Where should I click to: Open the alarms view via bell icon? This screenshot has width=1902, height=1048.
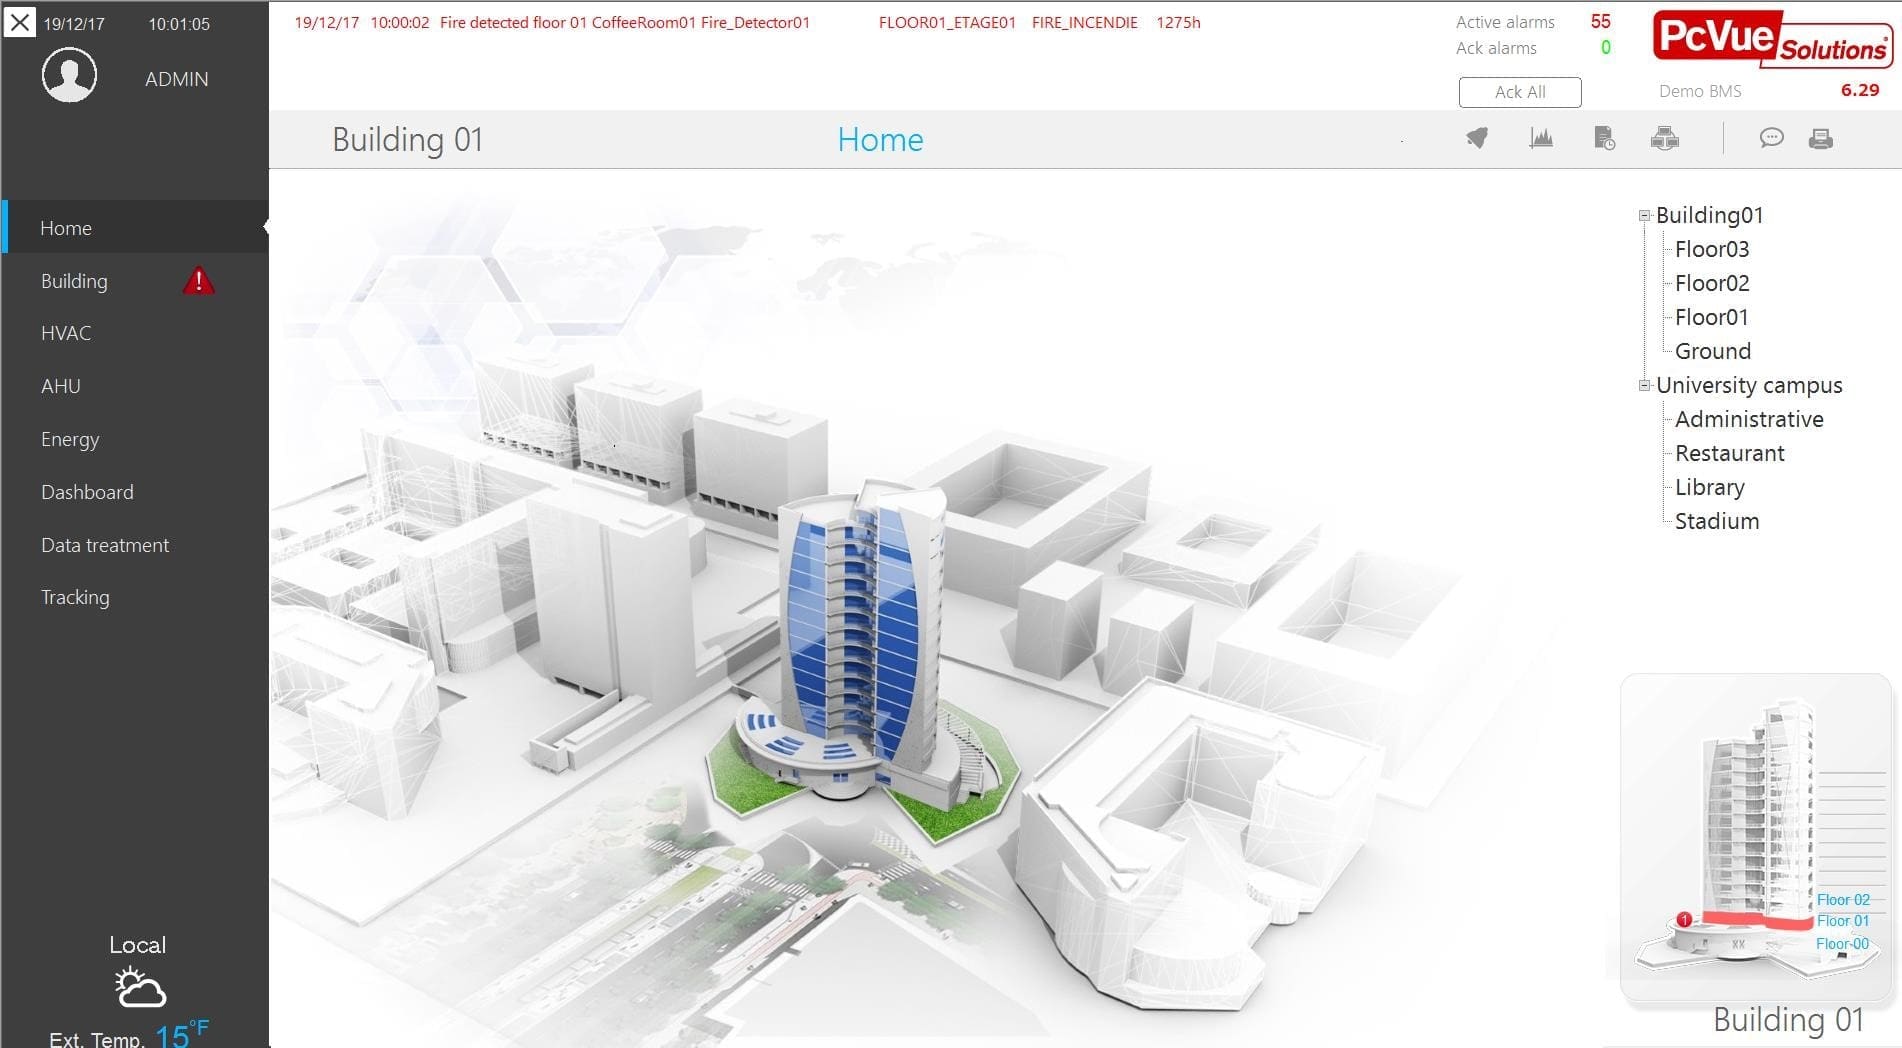click(1478, 137)
